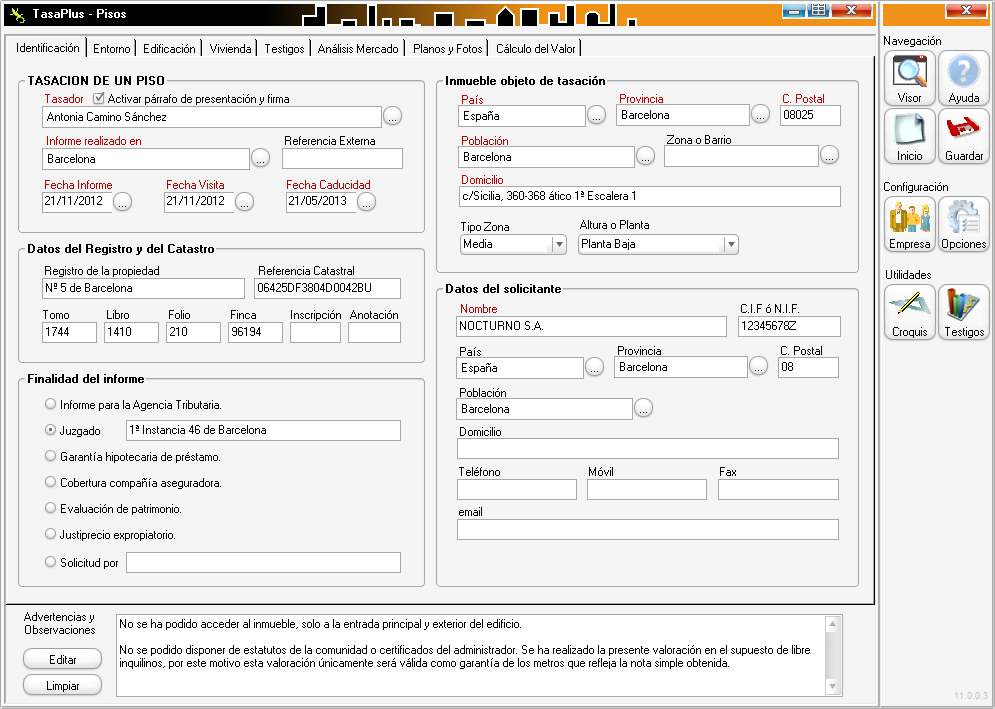995x709 pixels.
Task: Select the Justiprecio expropiatorio radio button
Action: pos(51,534)
